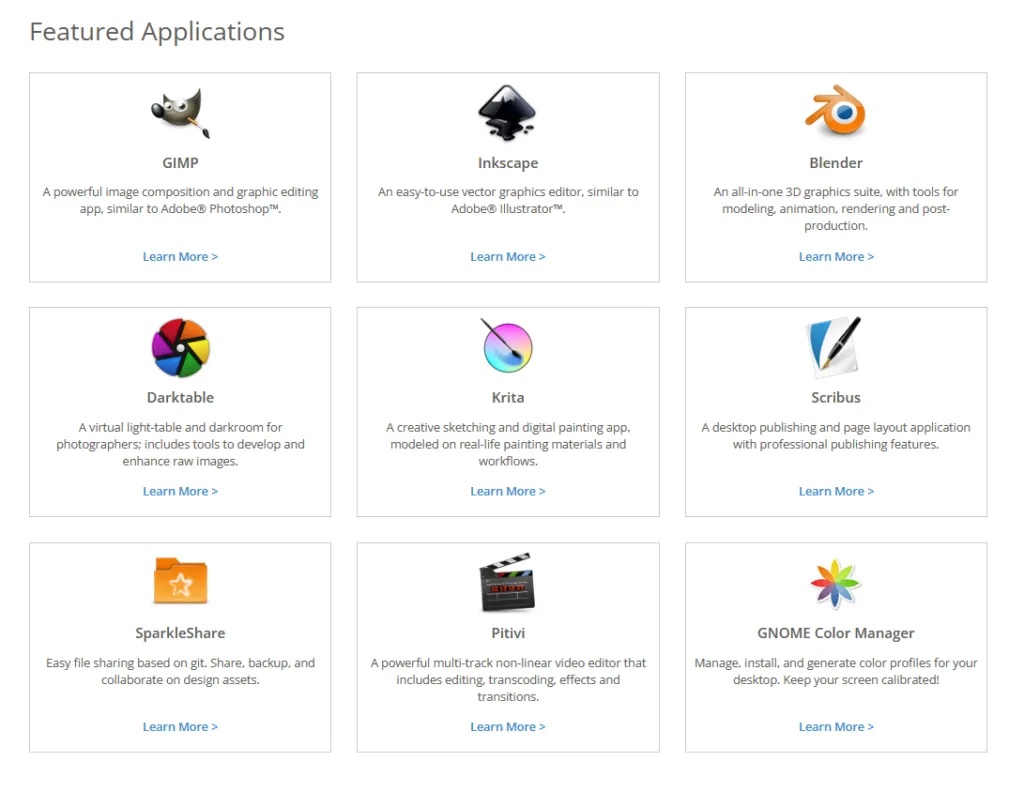Click the Featured Applications heading
Viewport: 1024px width, 792px height.
(157, 32)
